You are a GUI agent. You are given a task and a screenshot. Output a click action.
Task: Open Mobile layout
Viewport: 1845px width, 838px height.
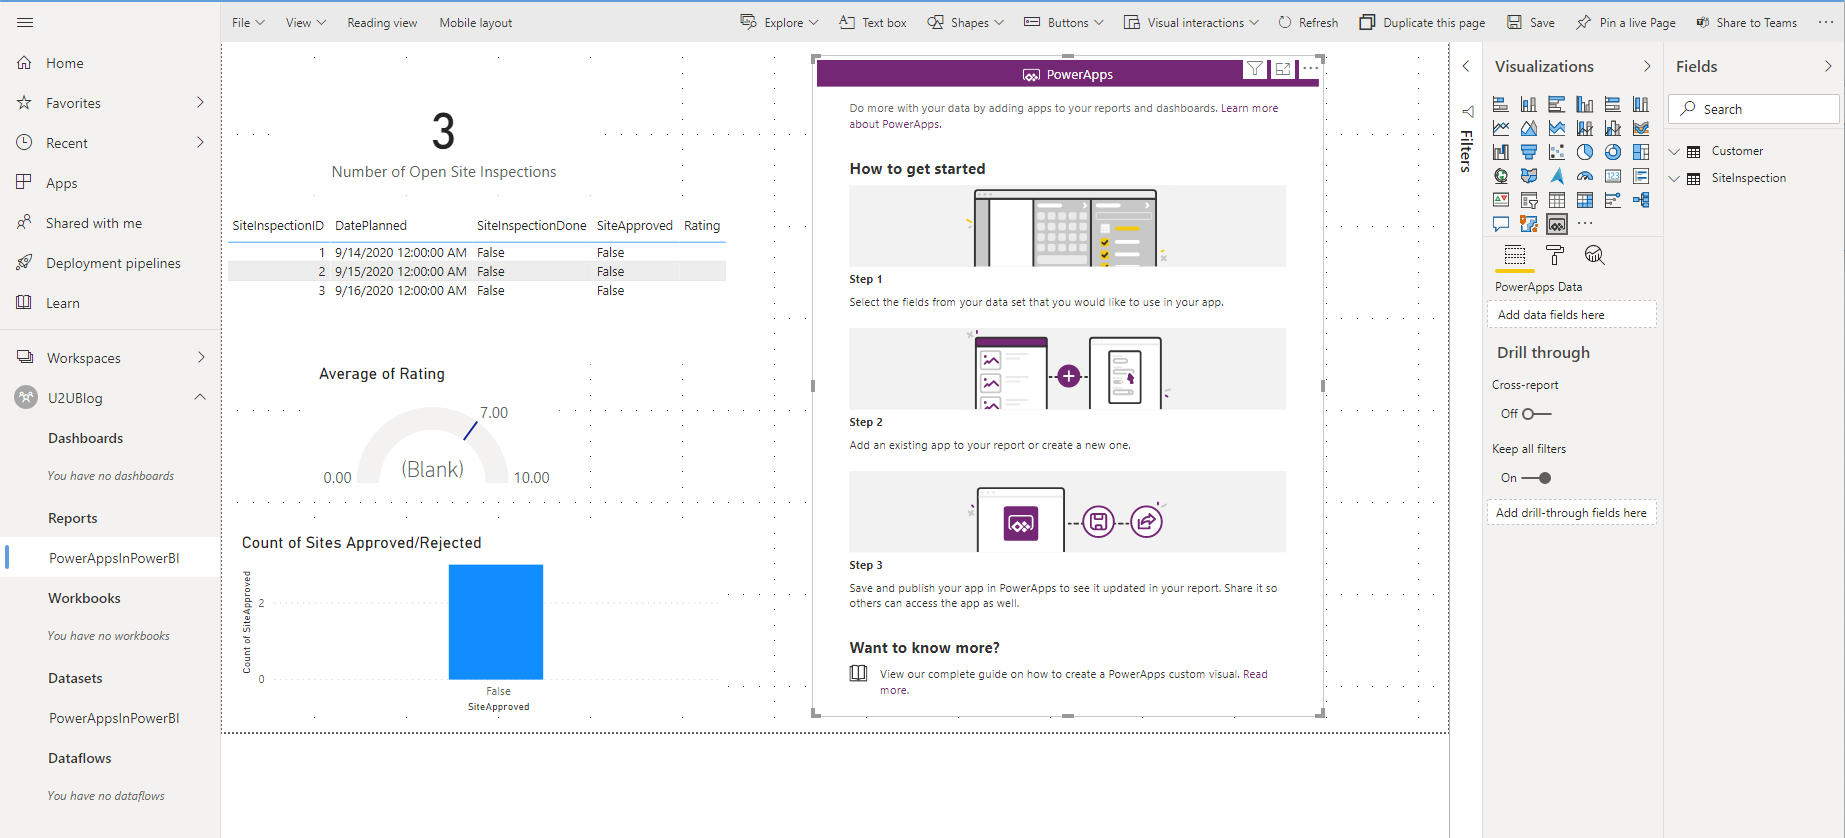(475, 22)
